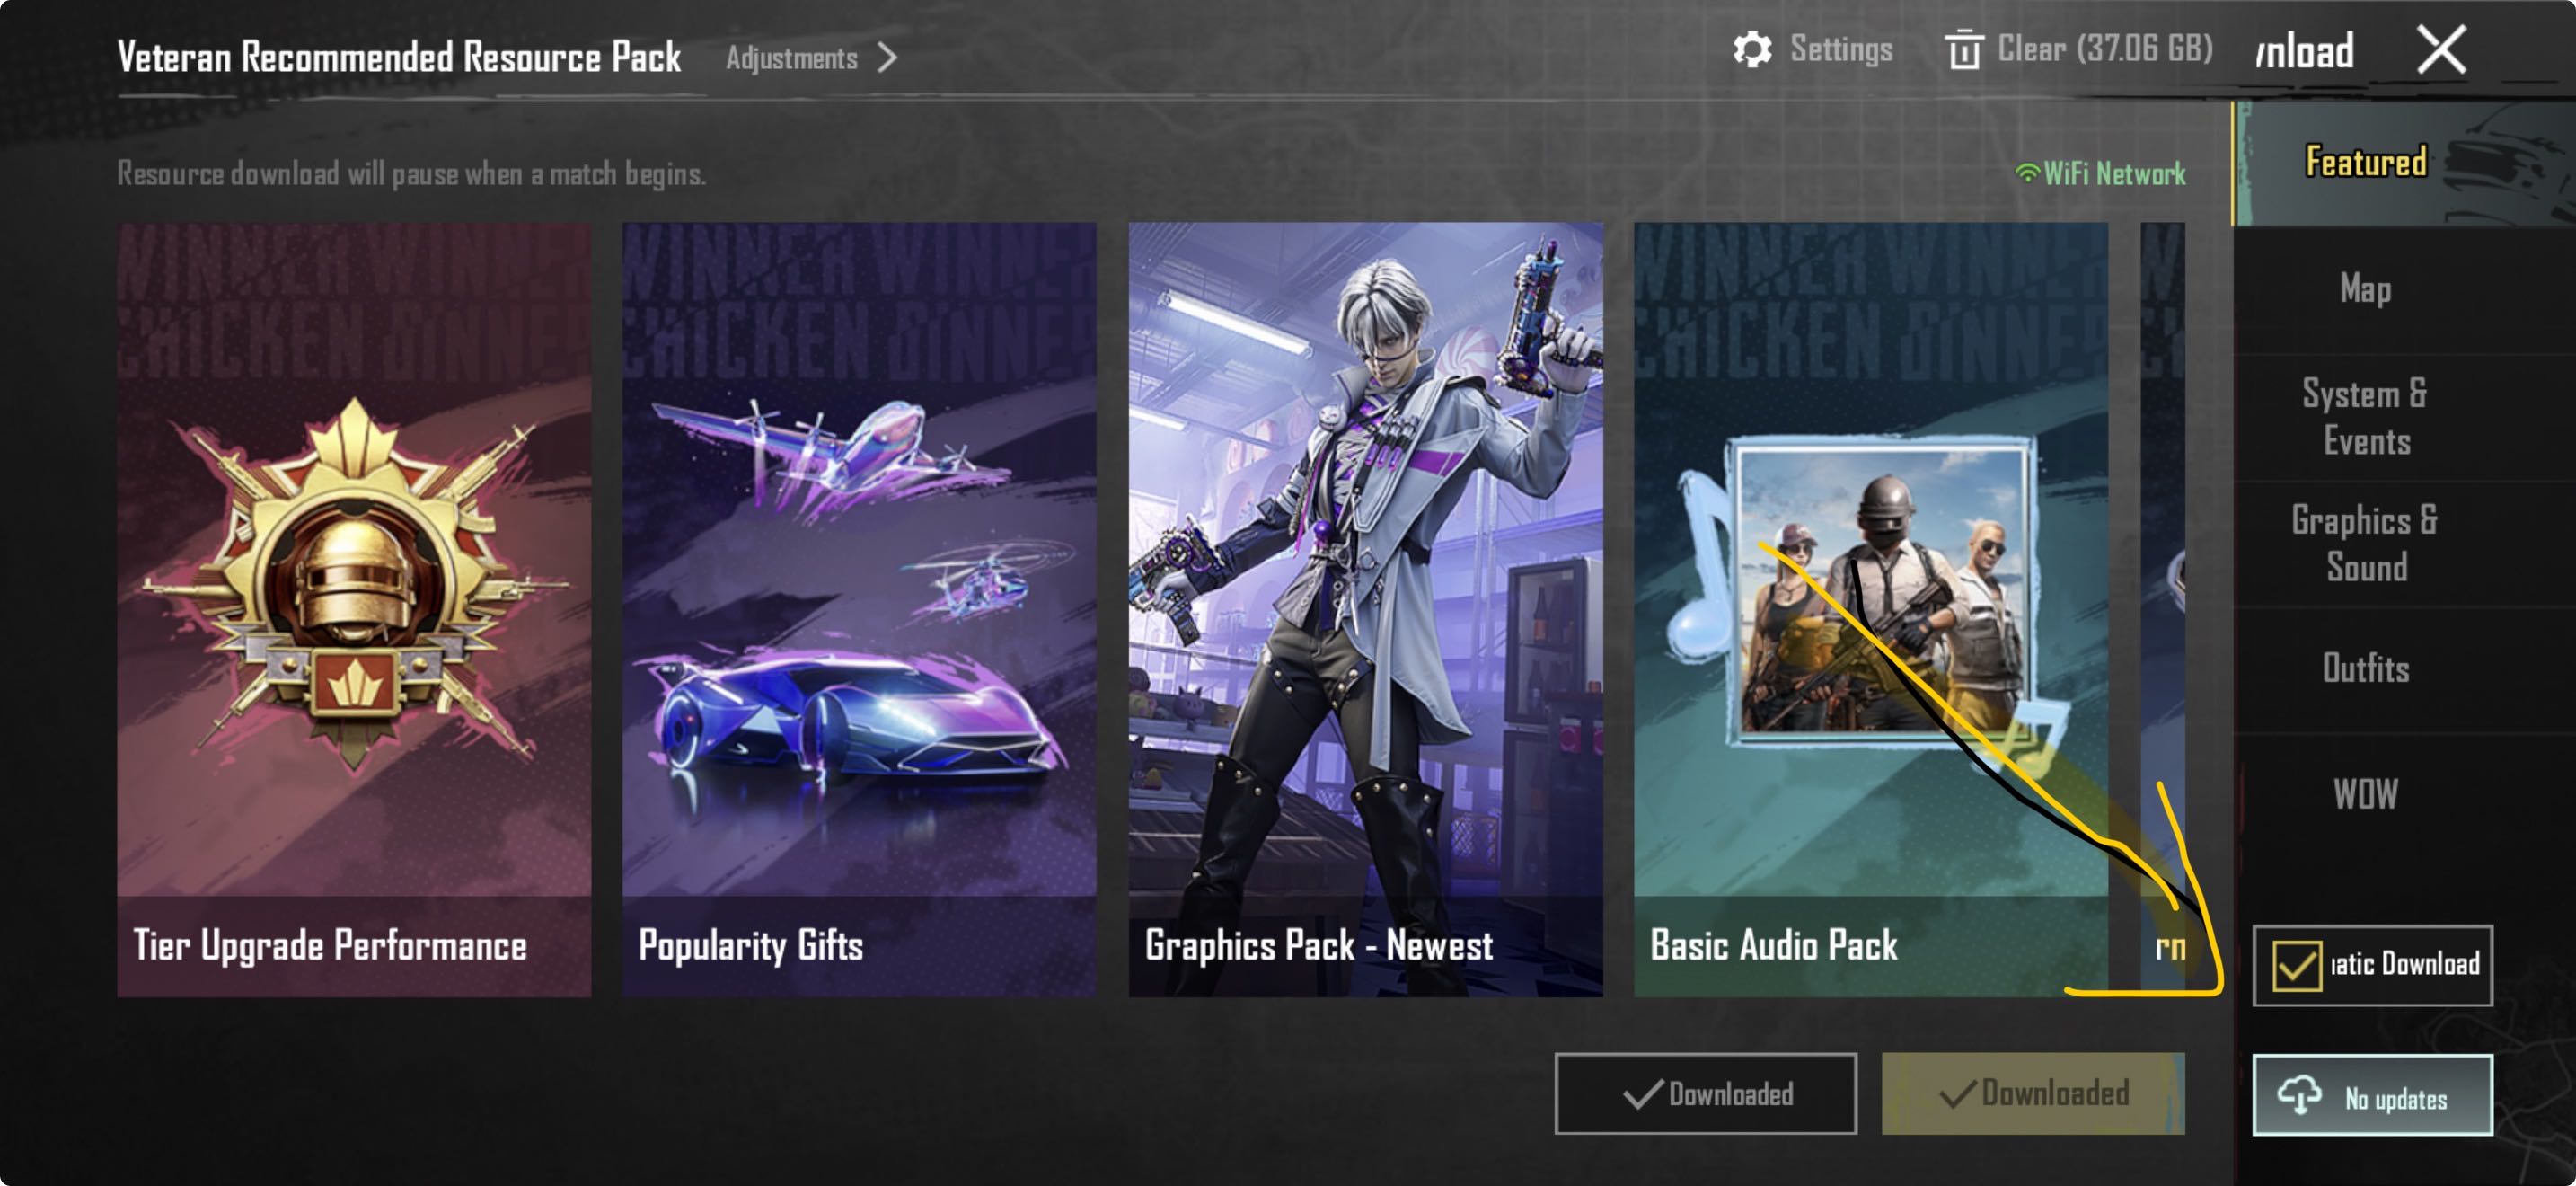Select the System & Events tab
The width and height of the screenshot is (2576, 1186).
tap(2364, 417)
